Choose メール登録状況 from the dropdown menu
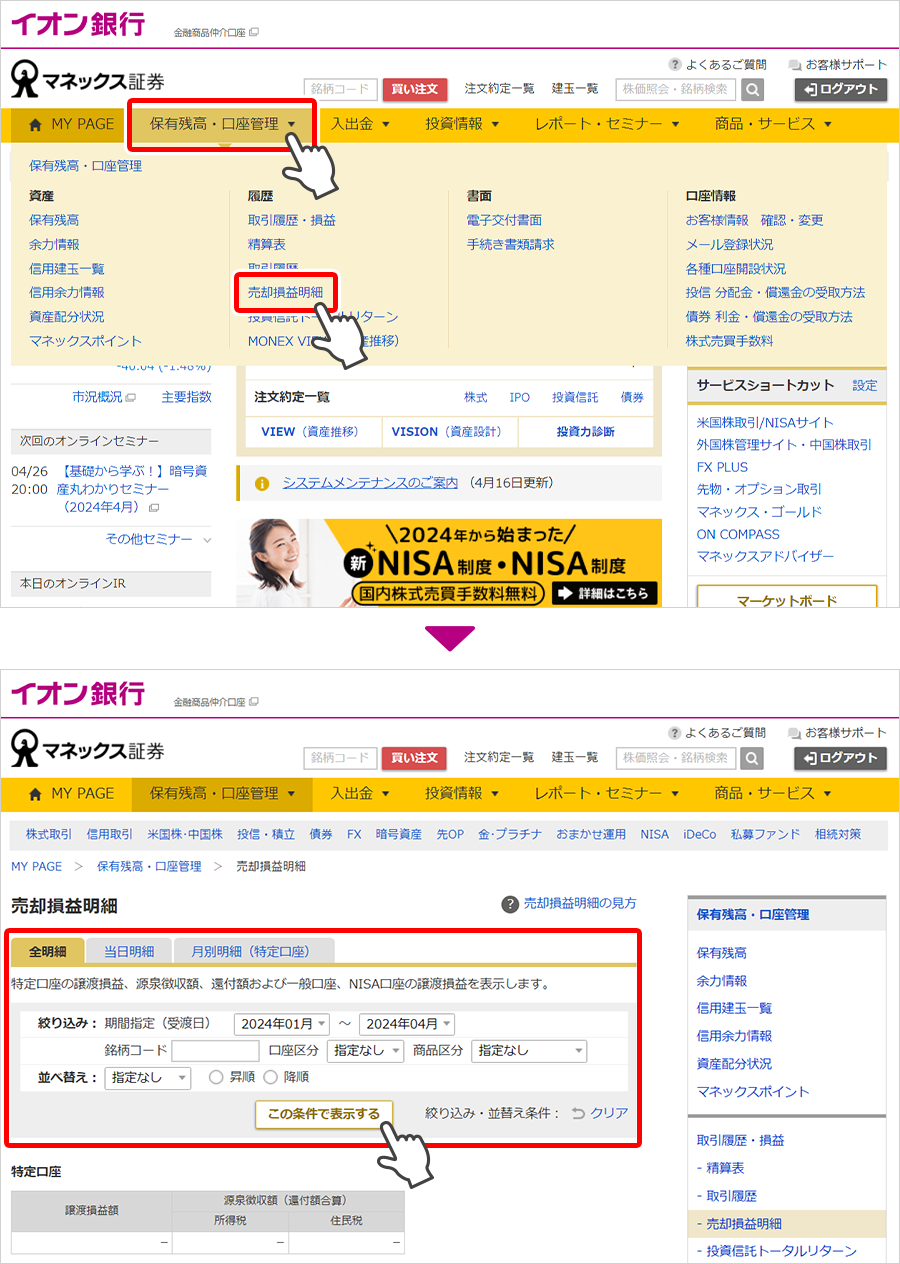 click(729, 244)
